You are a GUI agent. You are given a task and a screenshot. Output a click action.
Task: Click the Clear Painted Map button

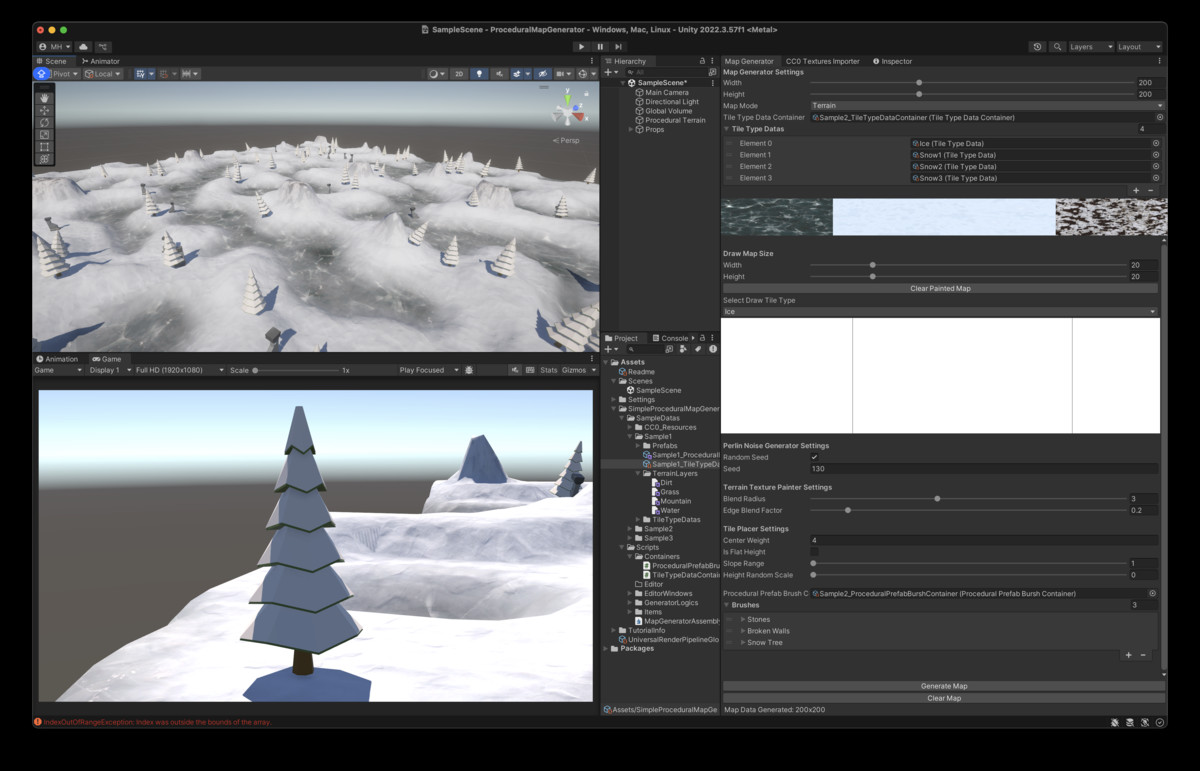click(940, 288)
